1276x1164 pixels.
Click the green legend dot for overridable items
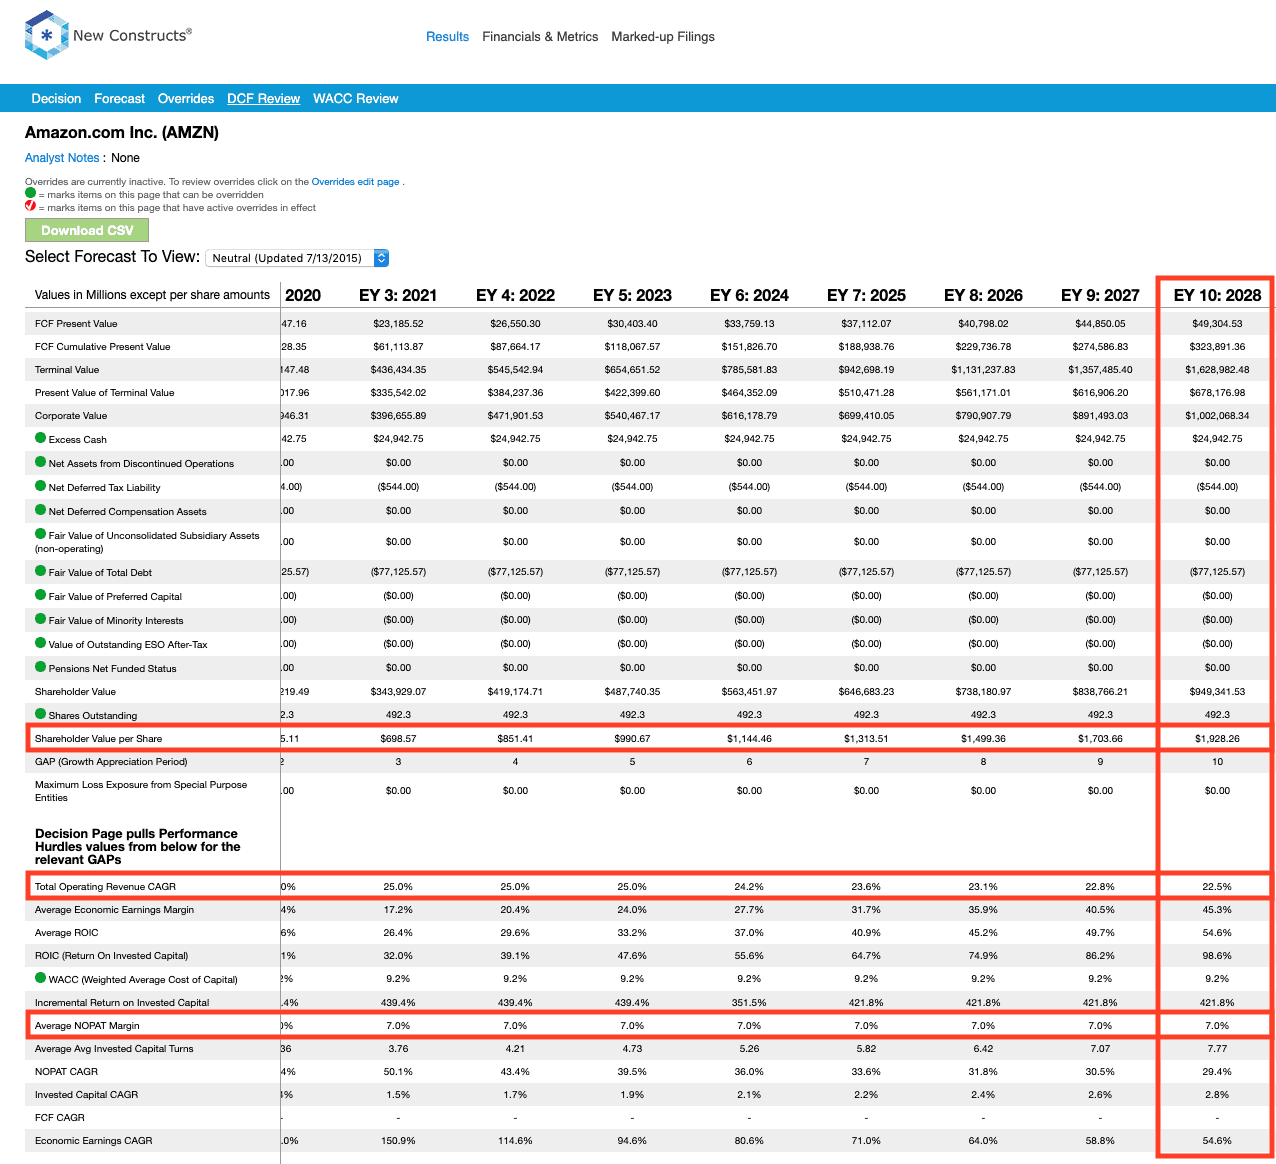pos(30,193)
